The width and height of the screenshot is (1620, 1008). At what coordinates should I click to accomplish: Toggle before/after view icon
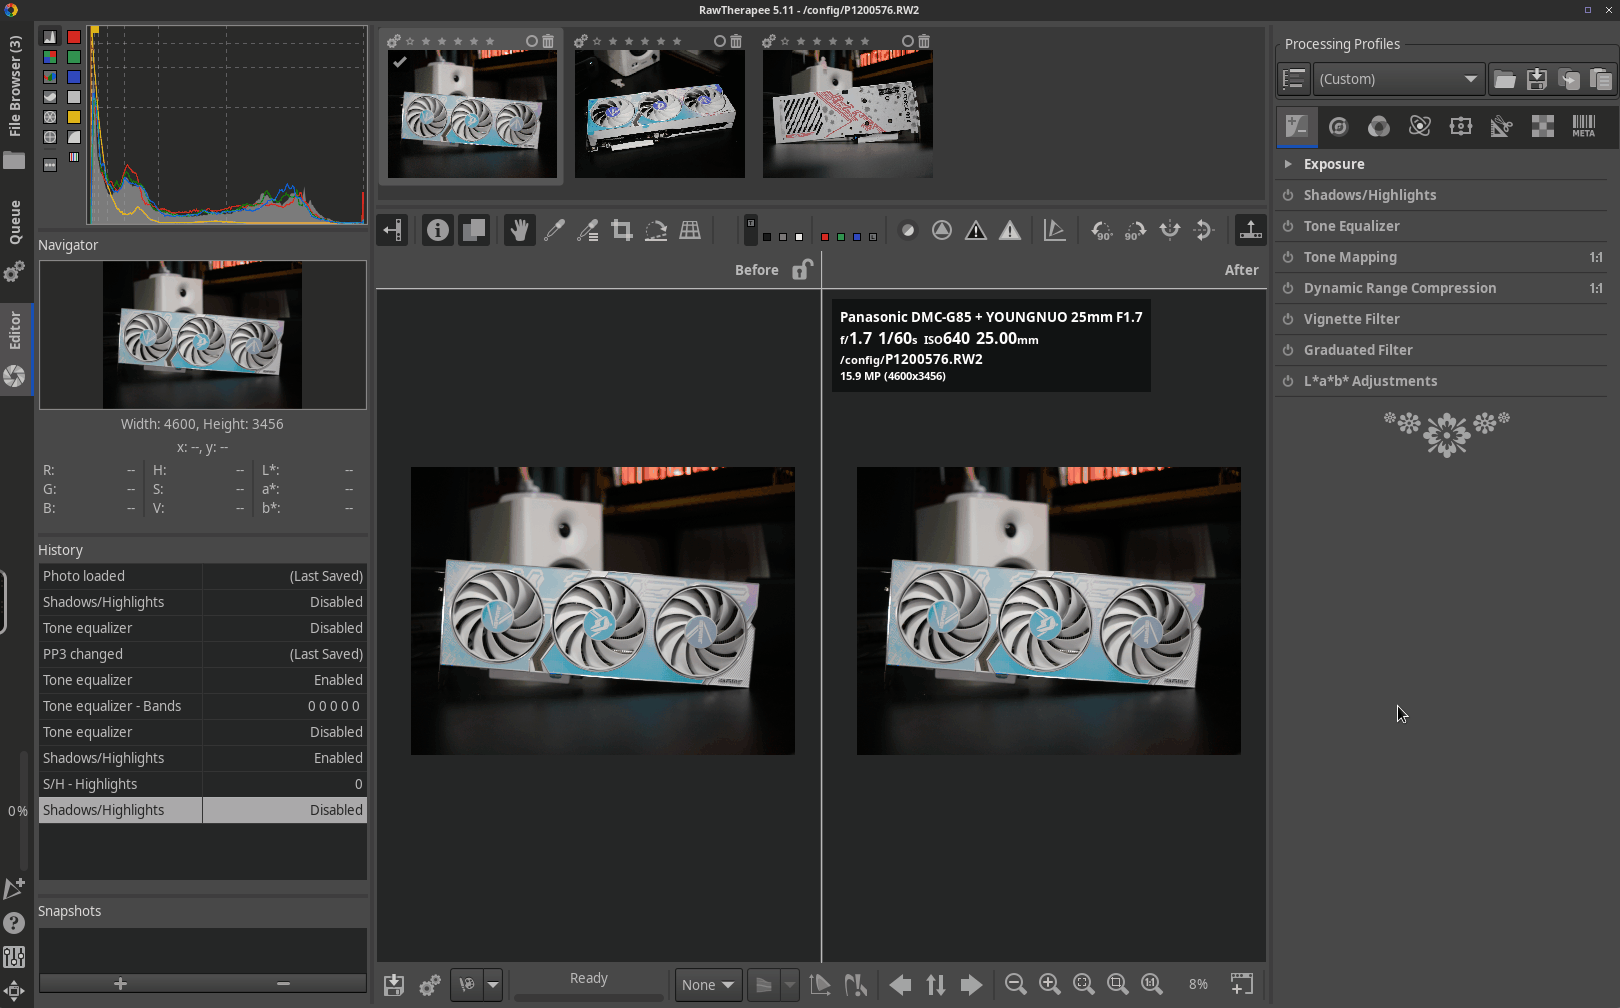pyautogui.click(x=473, y=230)
